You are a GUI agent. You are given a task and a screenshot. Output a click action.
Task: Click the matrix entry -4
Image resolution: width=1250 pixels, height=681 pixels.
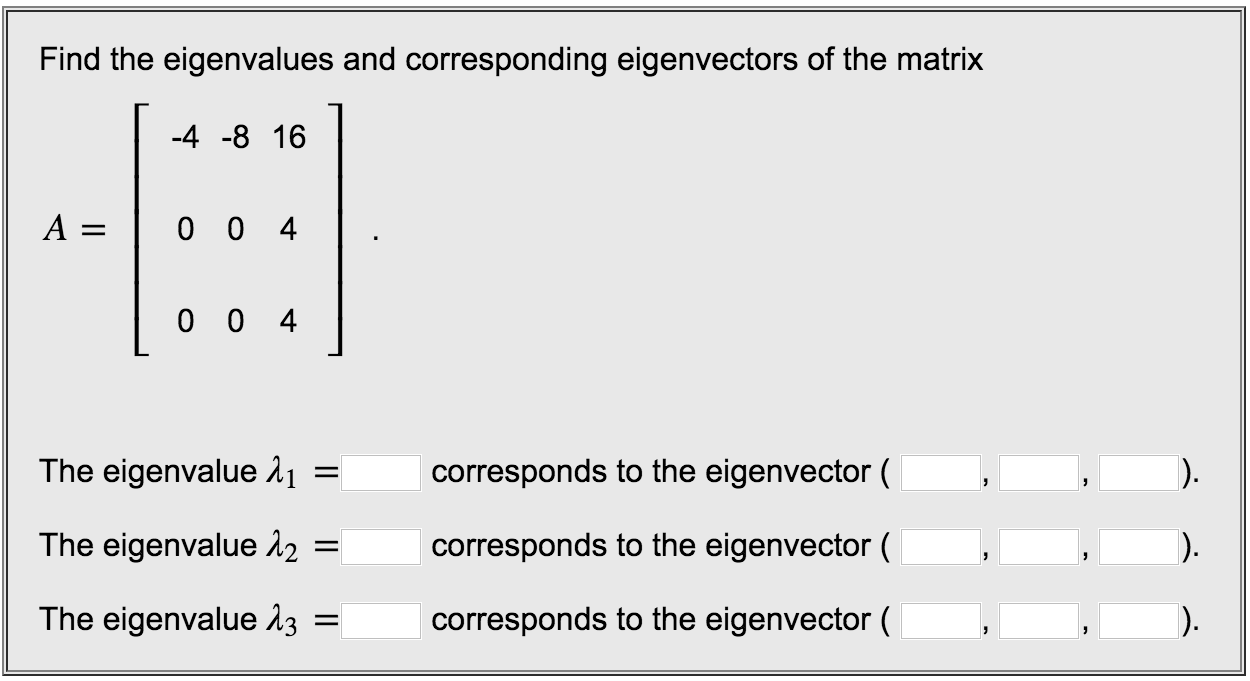click(183, 135)
